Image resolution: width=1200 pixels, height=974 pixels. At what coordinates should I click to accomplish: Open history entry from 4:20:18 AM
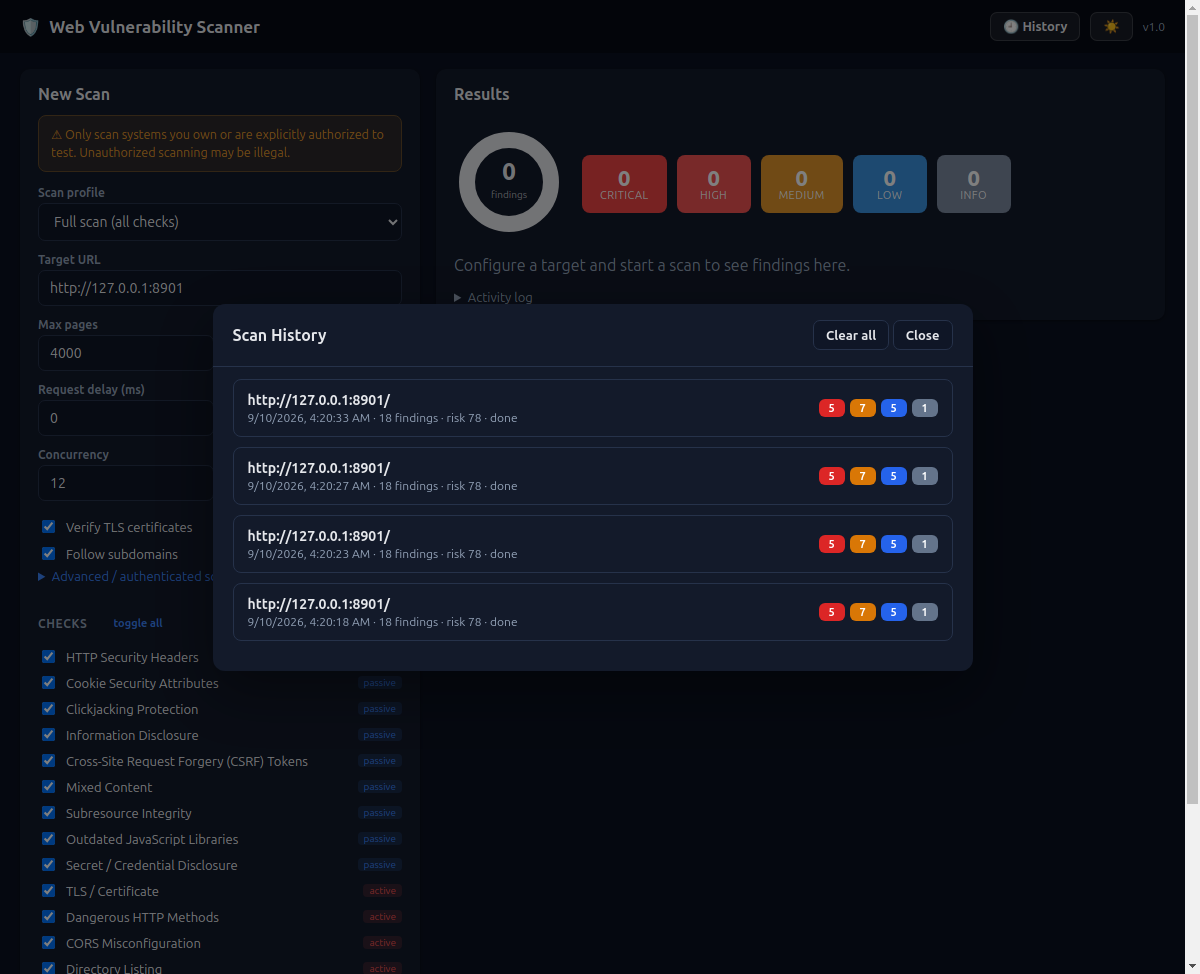point(593,612)
